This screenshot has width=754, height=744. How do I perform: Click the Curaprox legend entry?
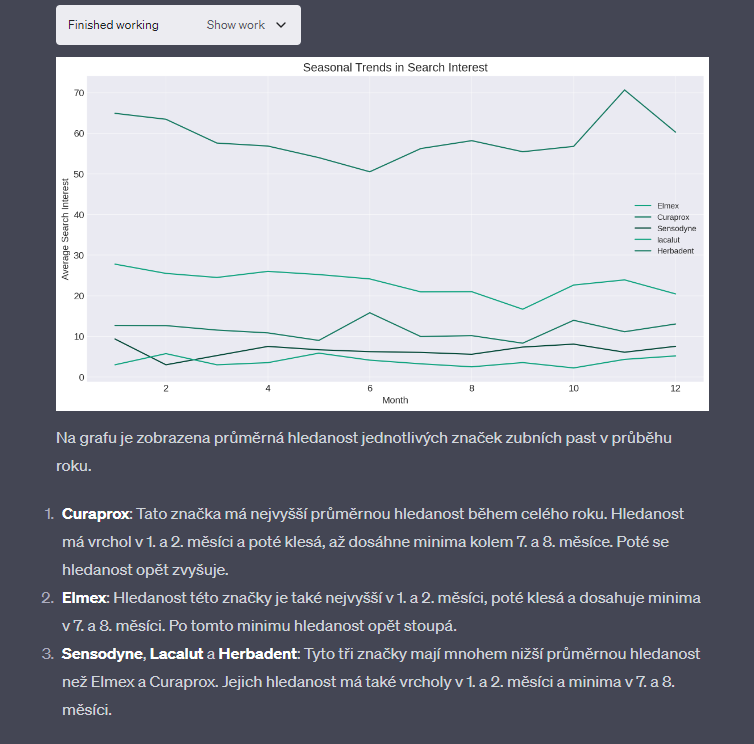click(662, 217)
